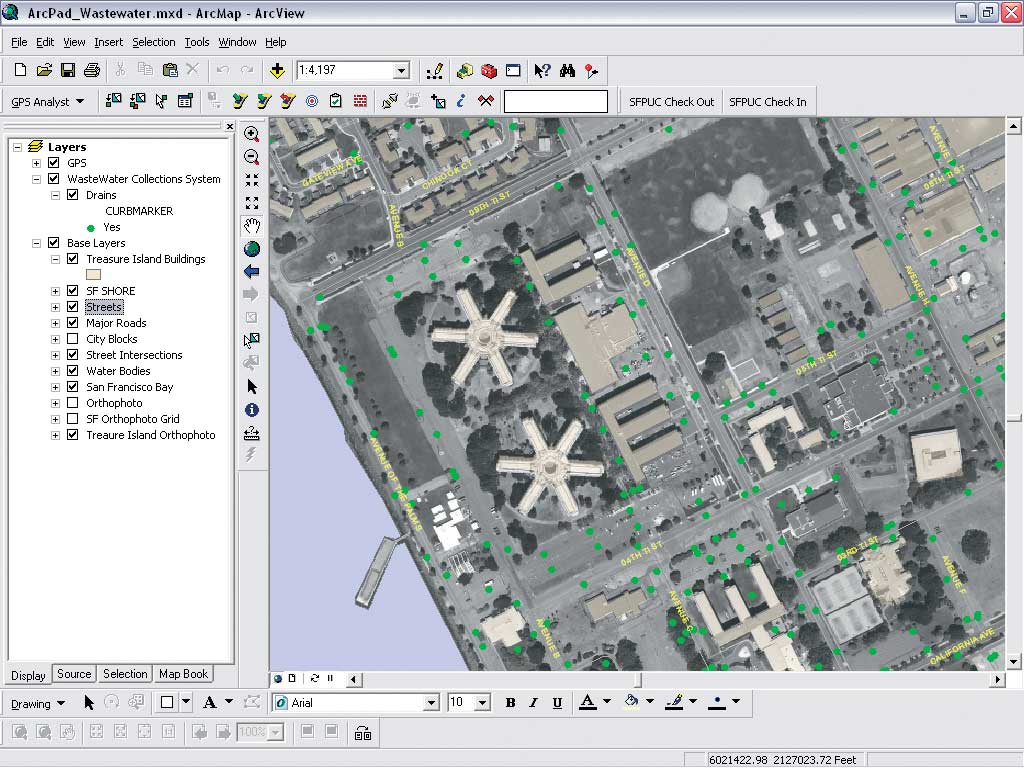Image resolution: width=1024 pixels, height=768 pixels.
Task: Open the GPS Analyst dropdown menu
Action: pyautogui.click(x=48, y=101)
